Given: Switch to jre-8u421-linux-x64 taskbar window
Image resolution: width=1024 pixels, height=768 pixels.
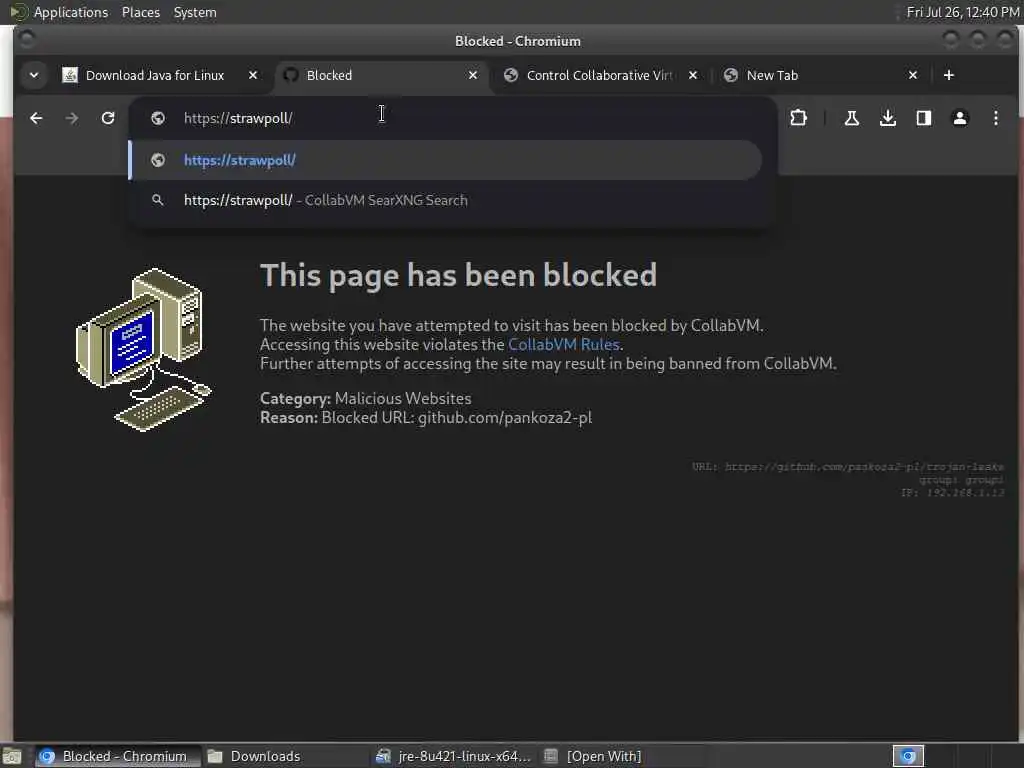Looking at the screenshot, I should pos(455,756).
